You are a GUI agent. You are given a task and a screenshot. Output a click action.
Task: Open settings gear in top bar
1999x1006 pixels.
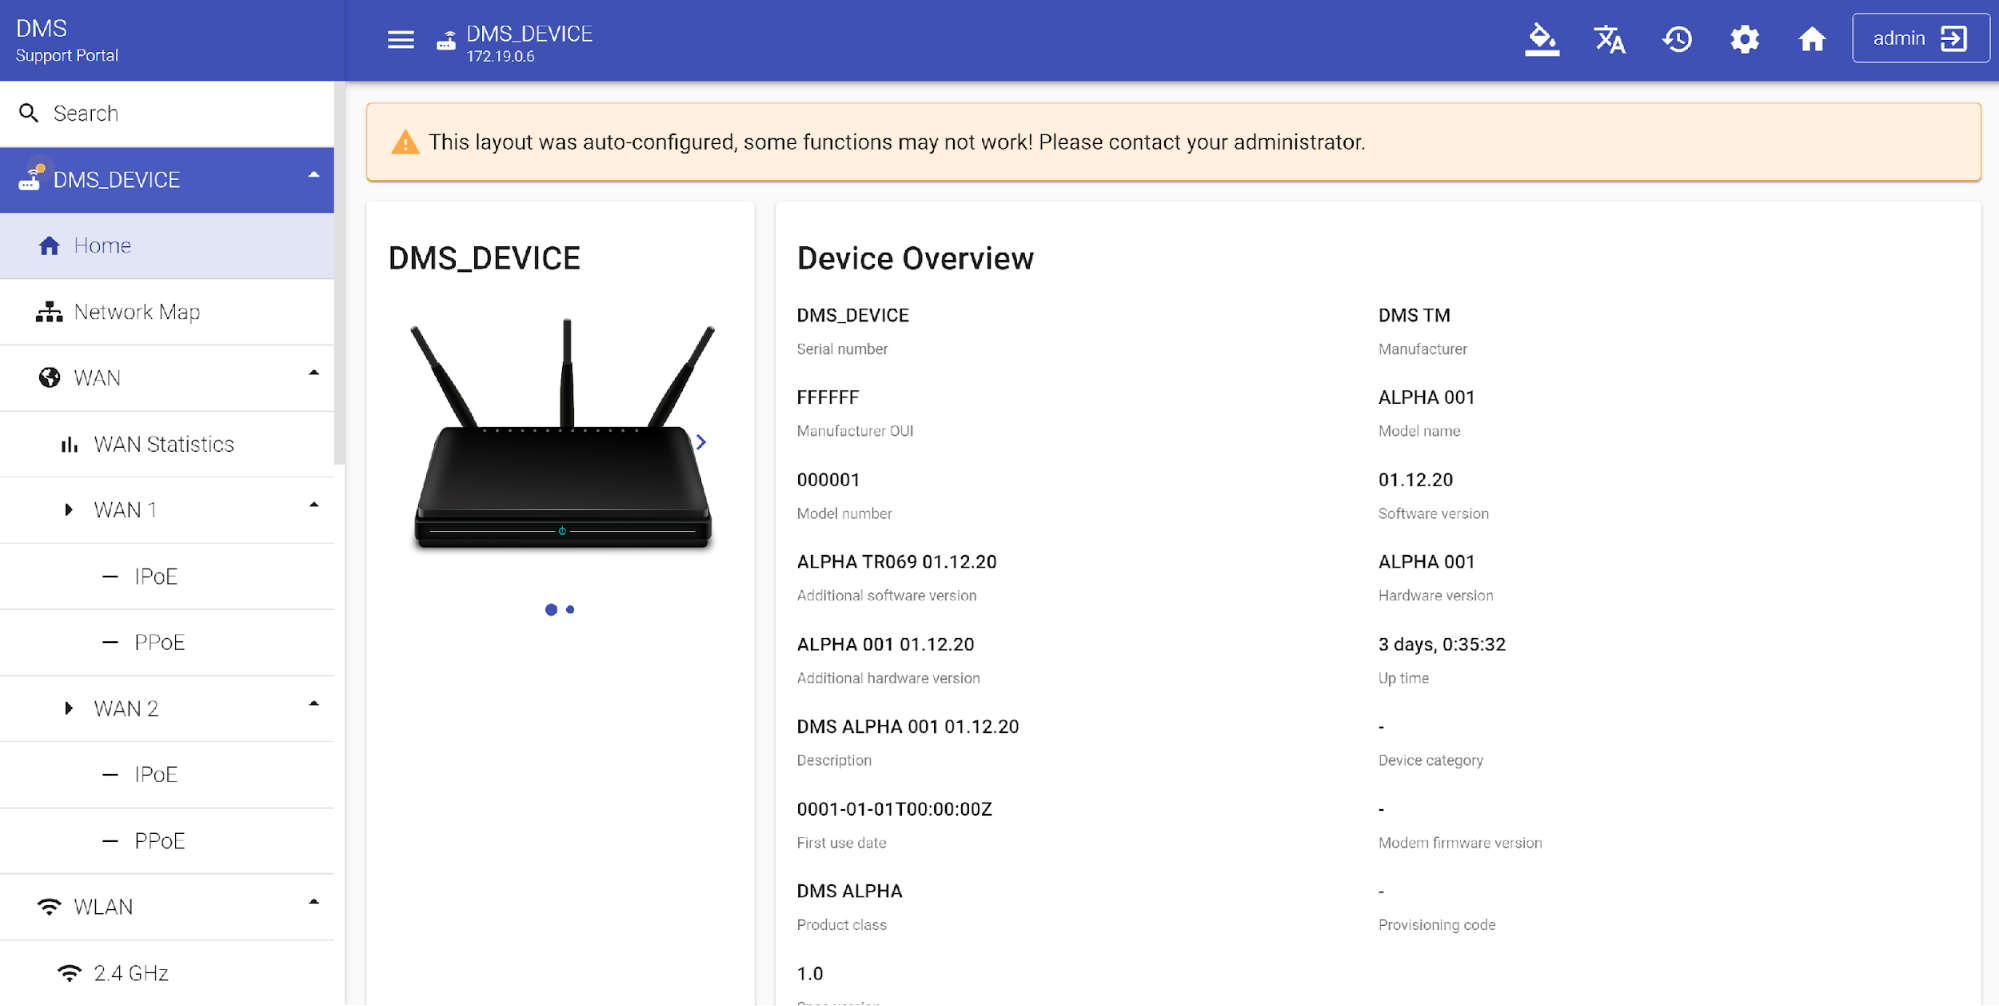coord(1744,40)
